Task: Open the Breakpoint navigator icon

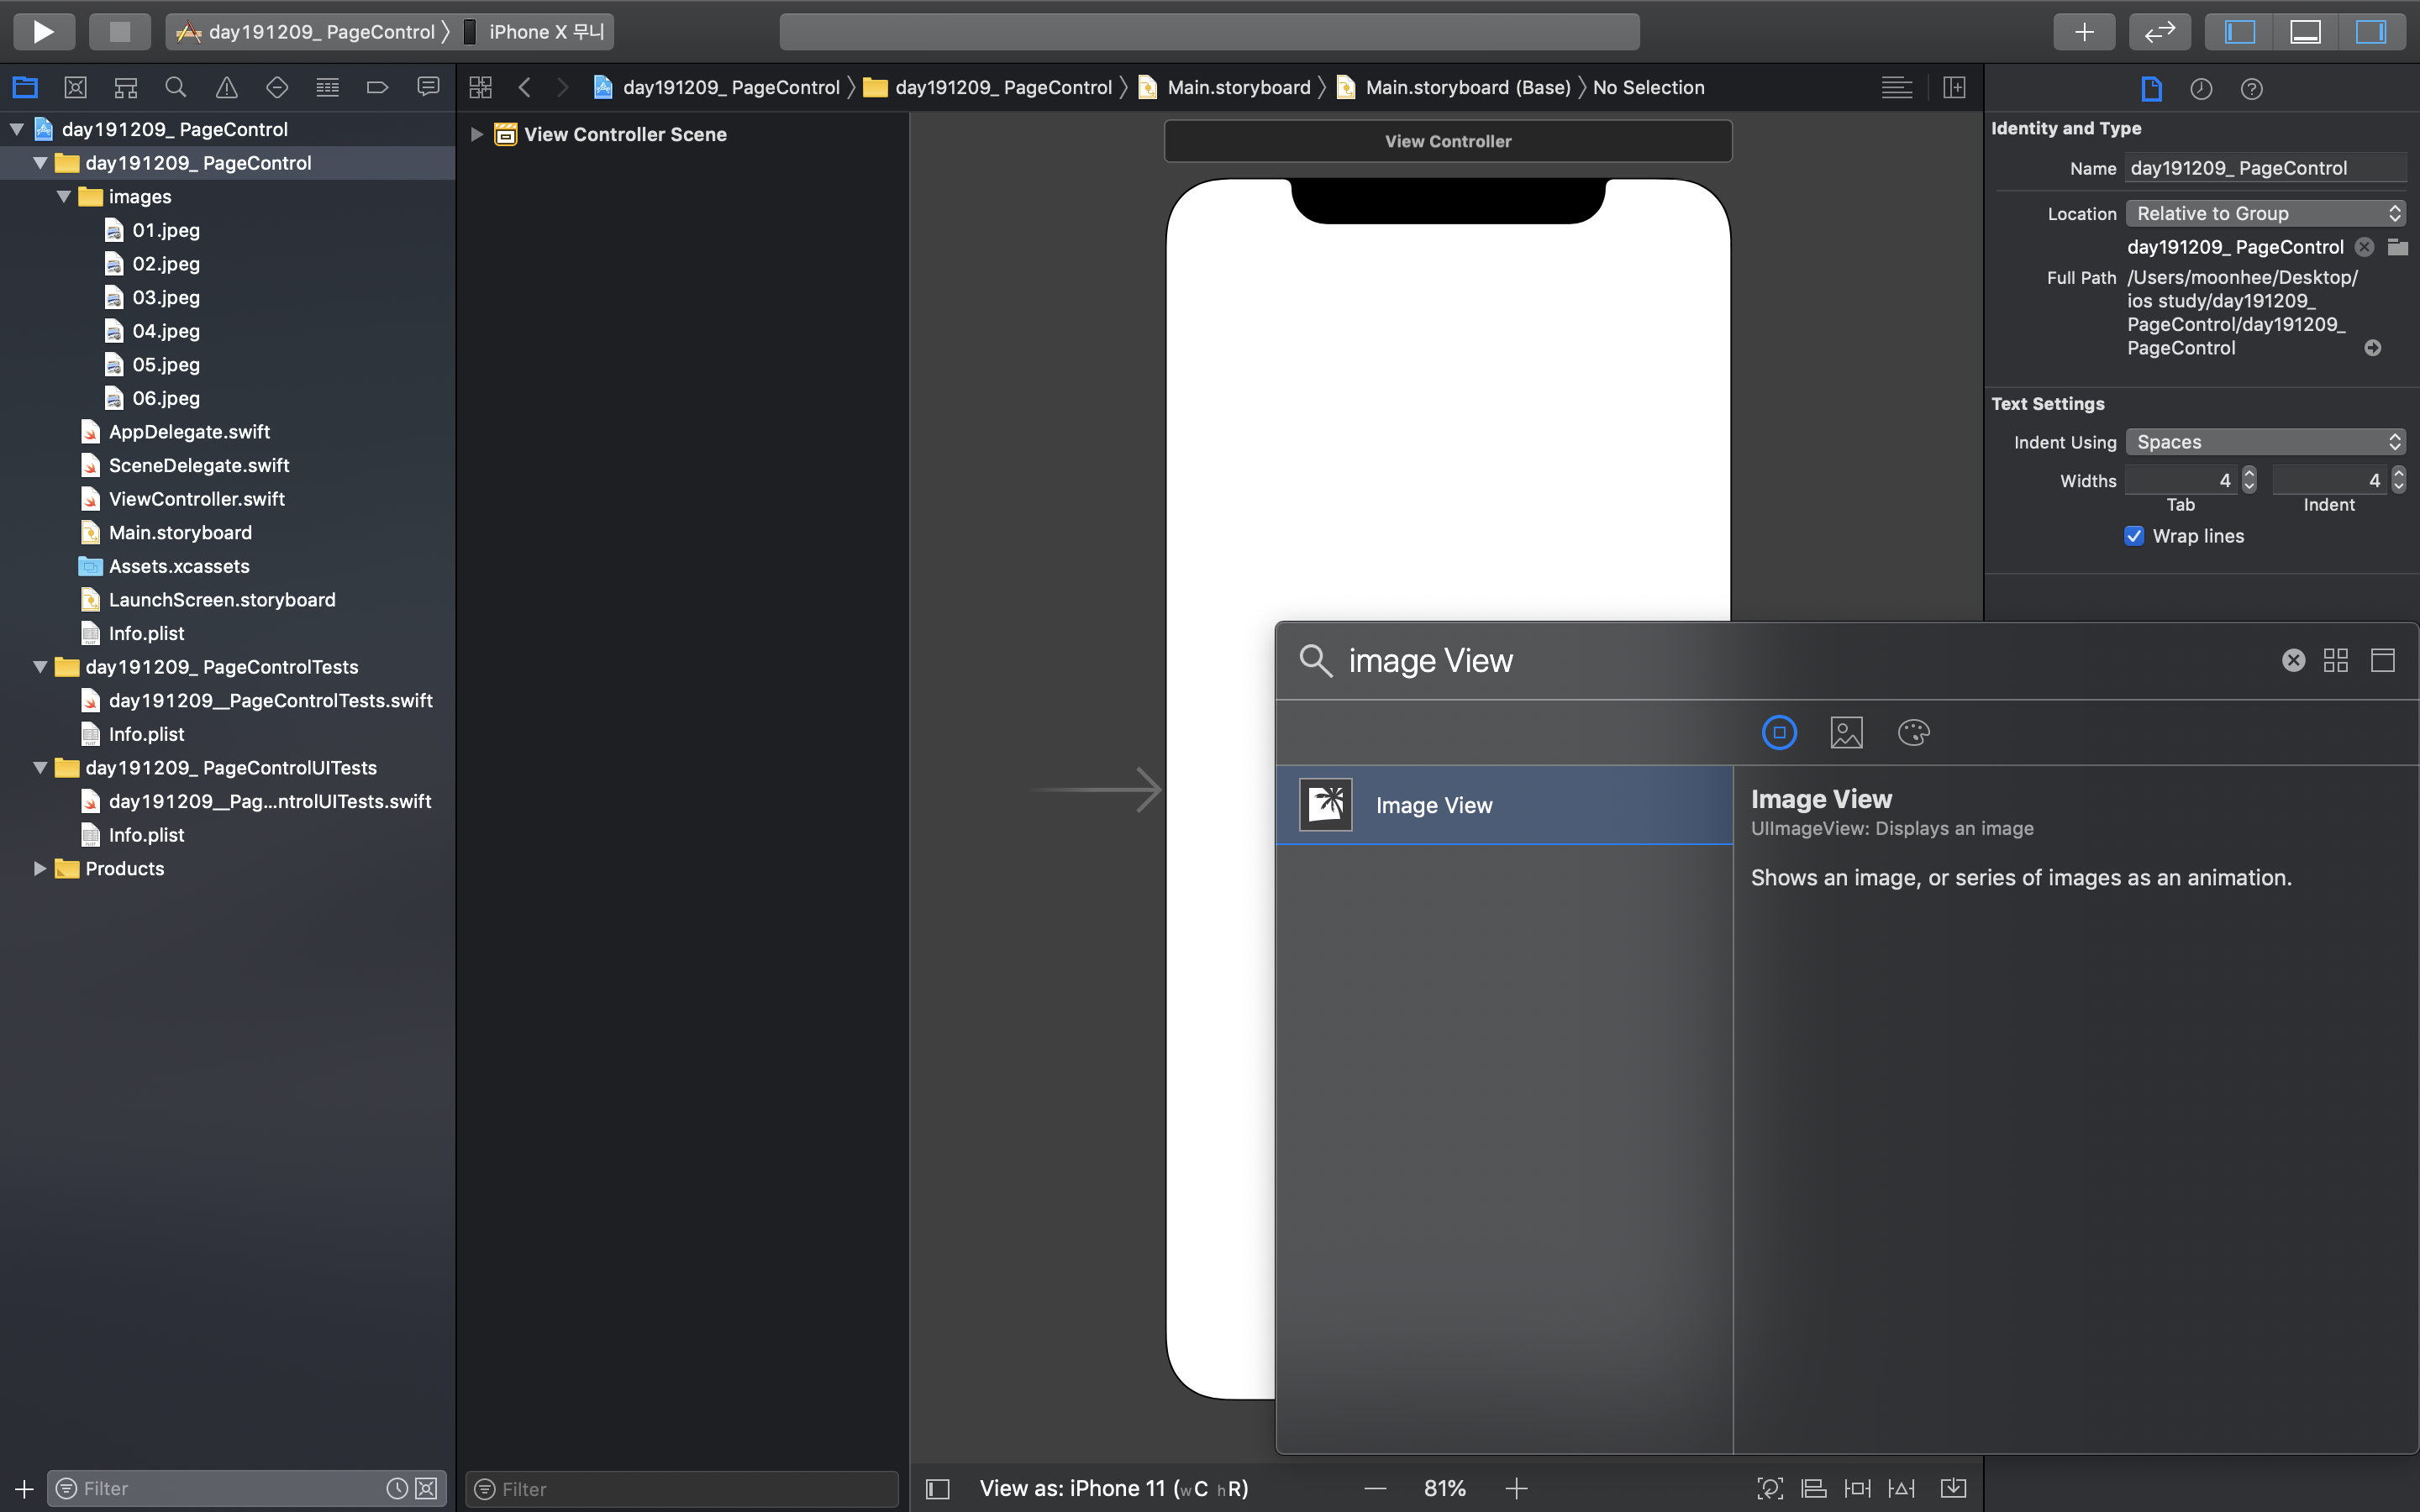Action: [377, 88]
